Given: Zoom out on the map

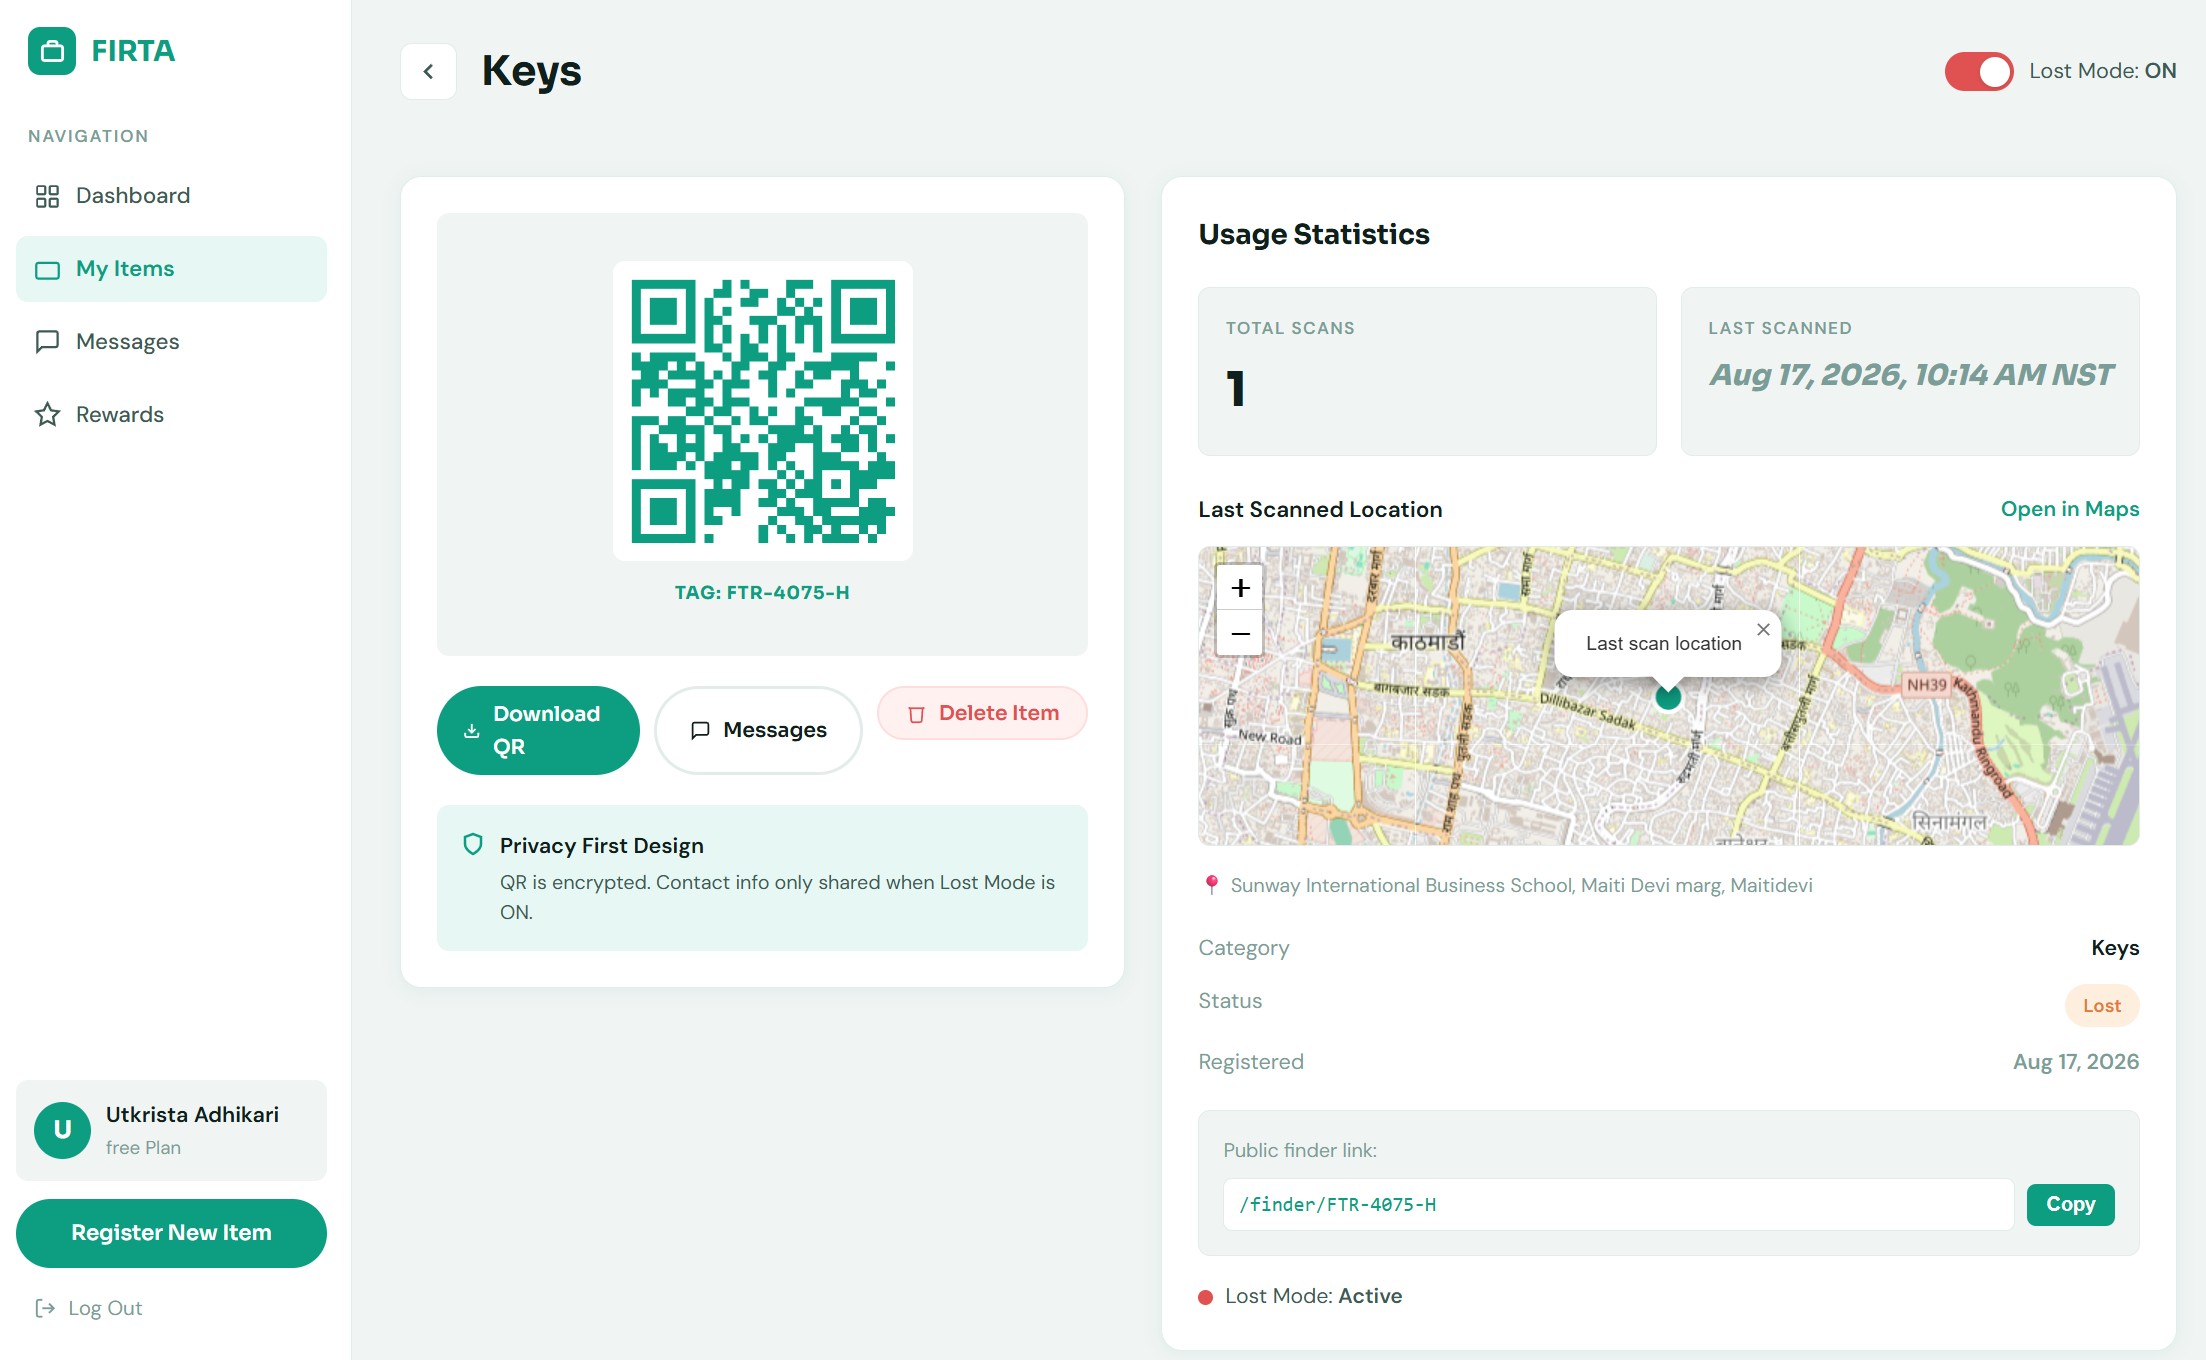Looking at the screenshot, I should pos(1240,633).
